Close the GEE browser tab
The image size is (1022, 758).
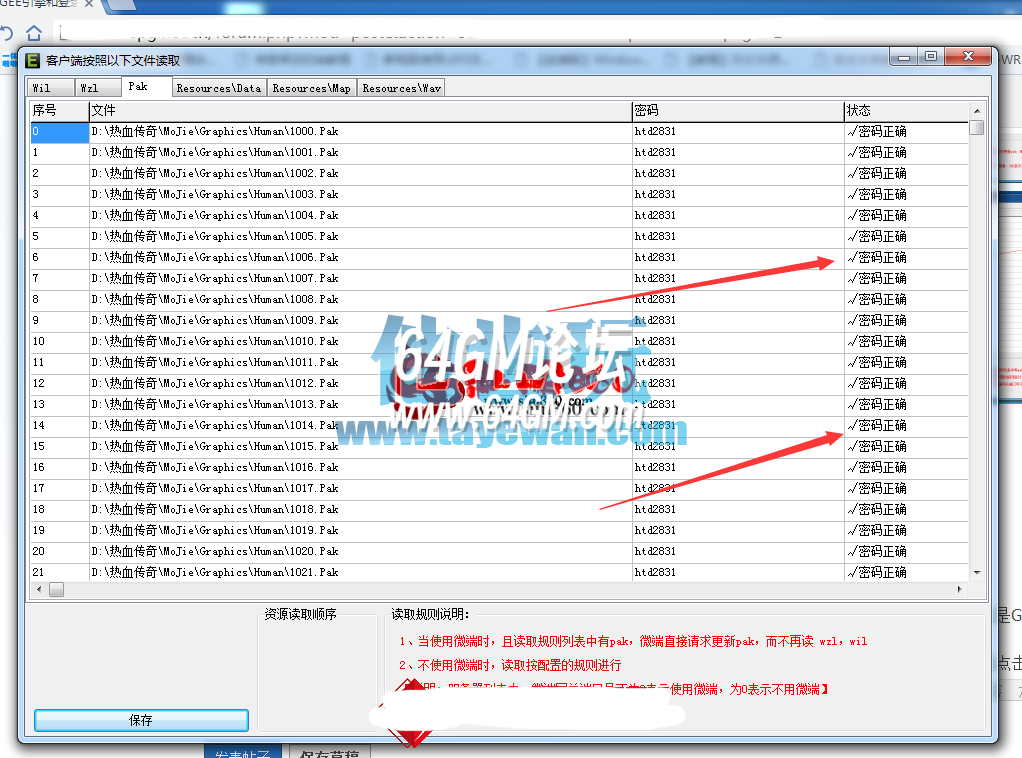coord(89,4)
